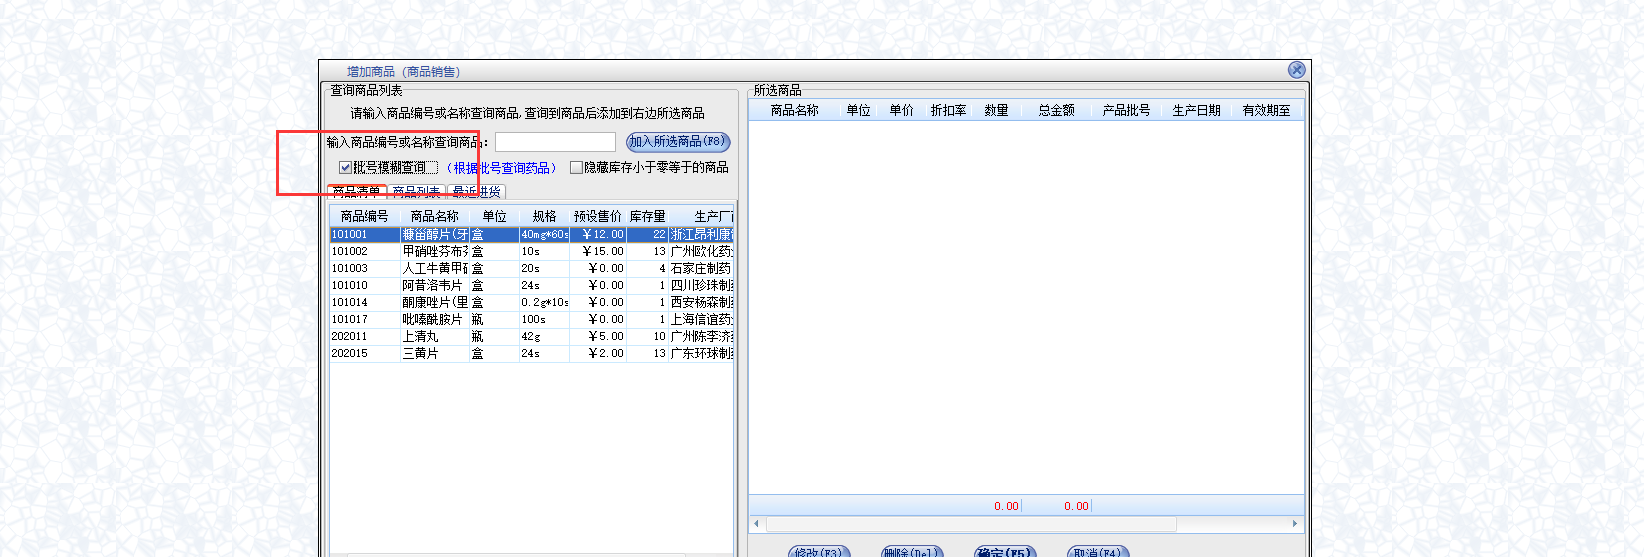Select product row 101002 甲硝唑芬布芬
1644x557 pixels.
434,252
